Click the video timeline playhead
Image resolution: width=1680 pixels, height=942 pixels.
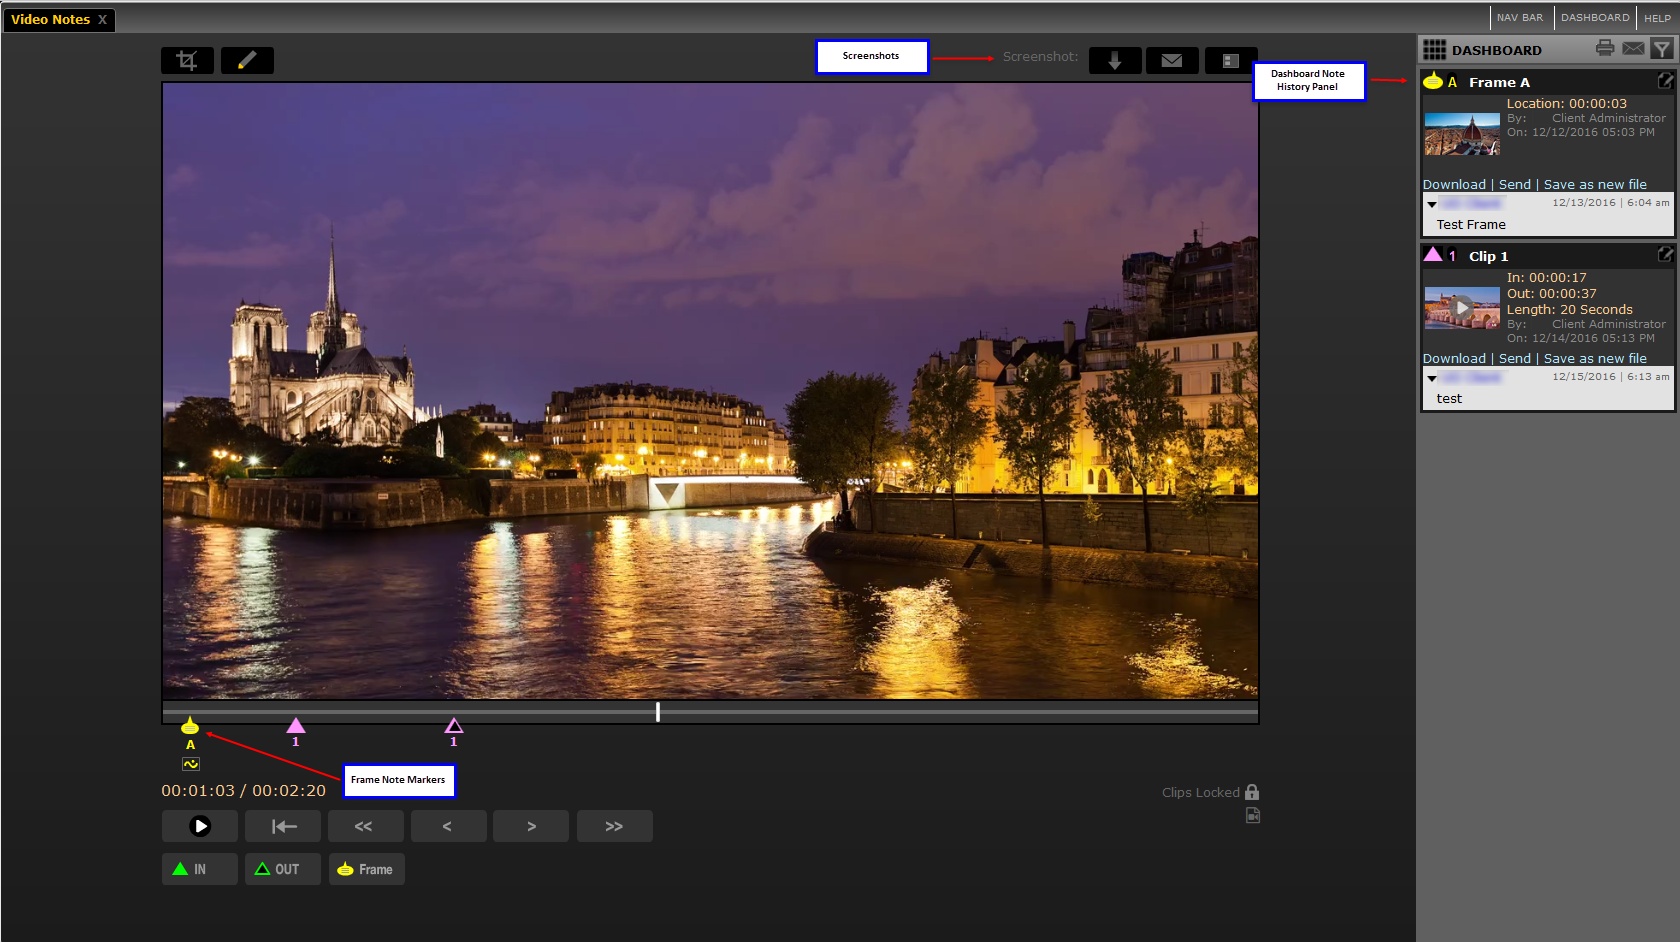coord(658,711)
